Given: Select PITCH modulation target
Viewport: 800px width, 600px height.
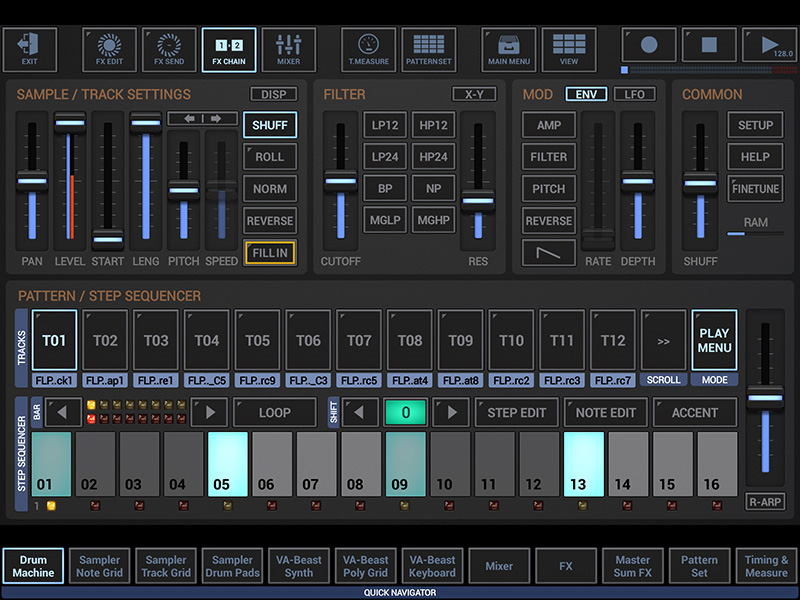Looking at the screenshot, I should tap(548, 189).
